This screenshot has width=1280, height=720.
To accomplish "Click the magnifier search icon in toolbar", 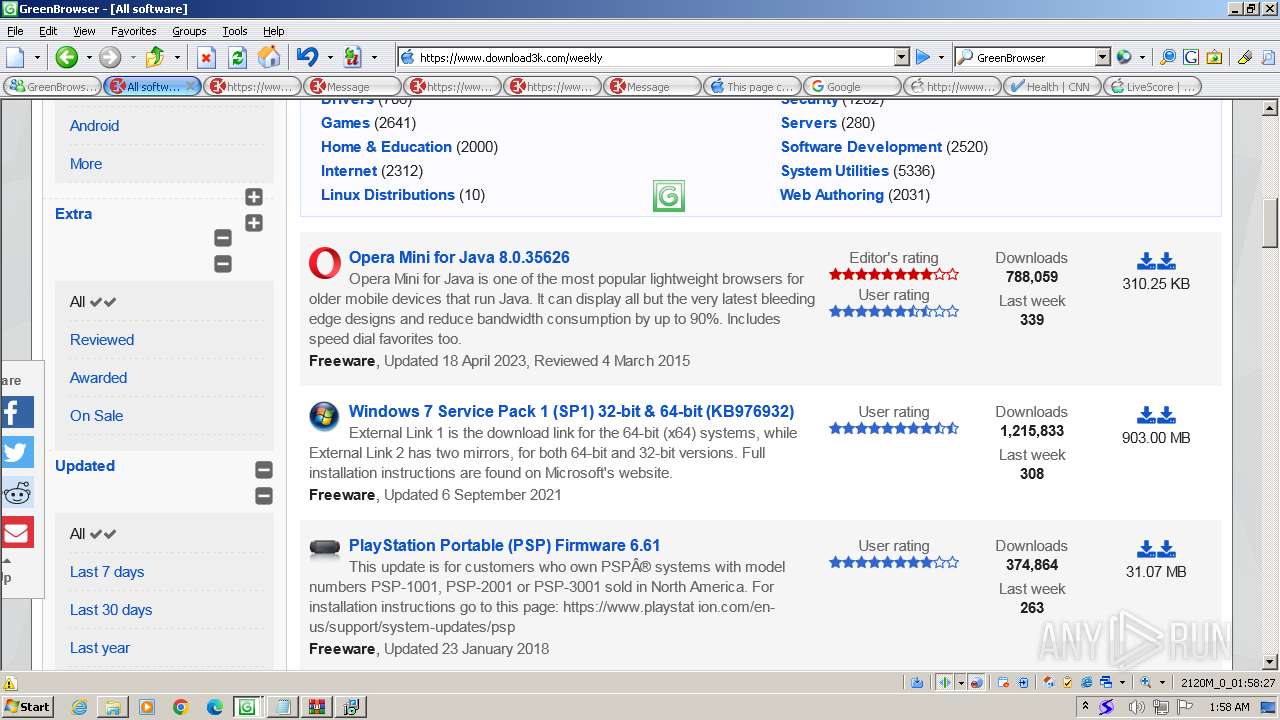I will tap(1168, 57).
